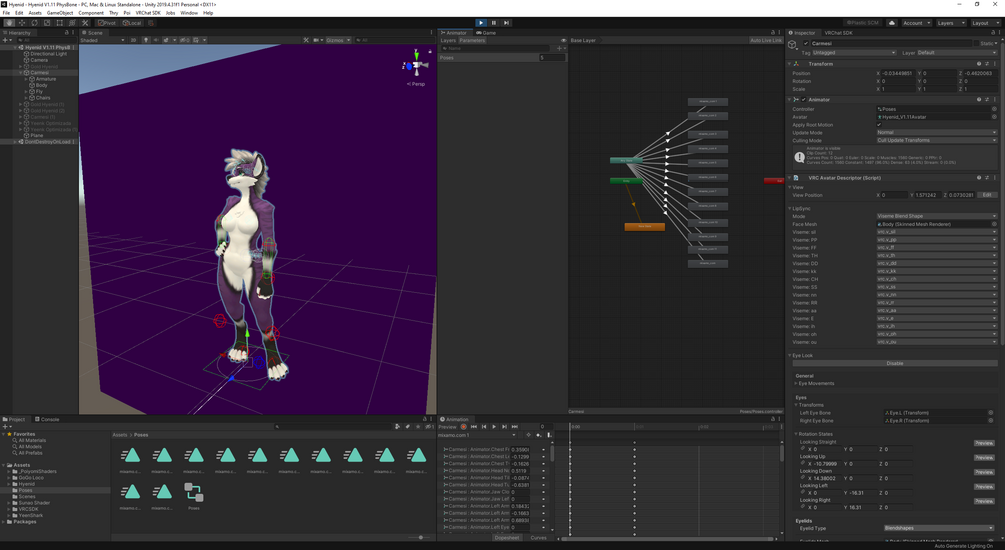
Task: Click animation record button
Action: pyautogui.click(x=463, y=426)
